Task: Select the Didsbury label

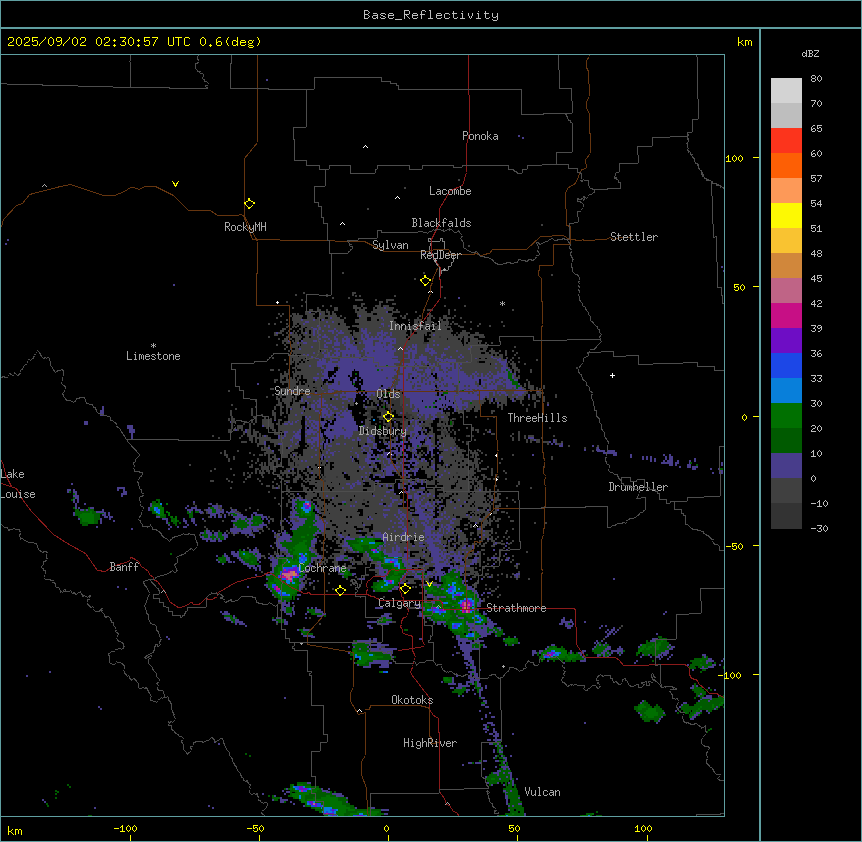Action: [x=383, y=431]
